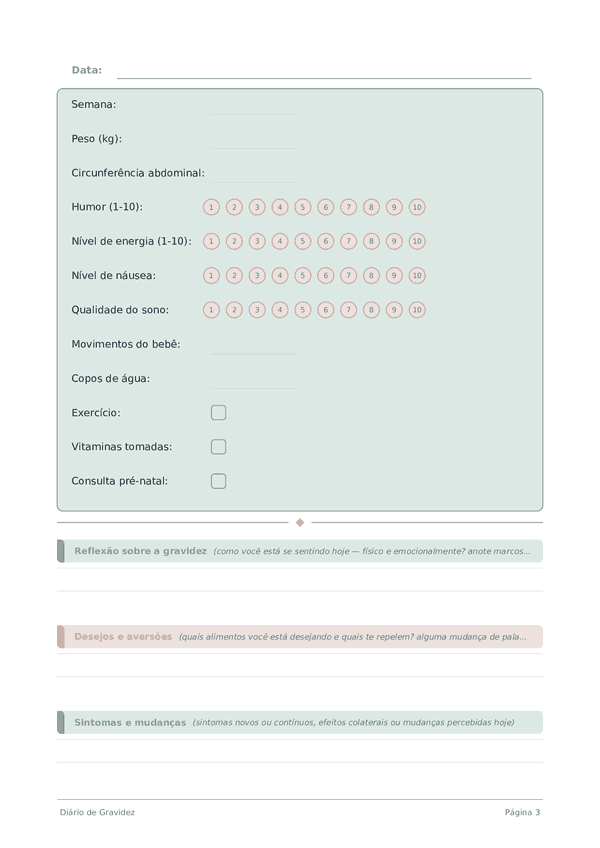This screenshot has width=600, height=848.
Task: Select 3 for Nível de náusea
Action: [257, 275]
